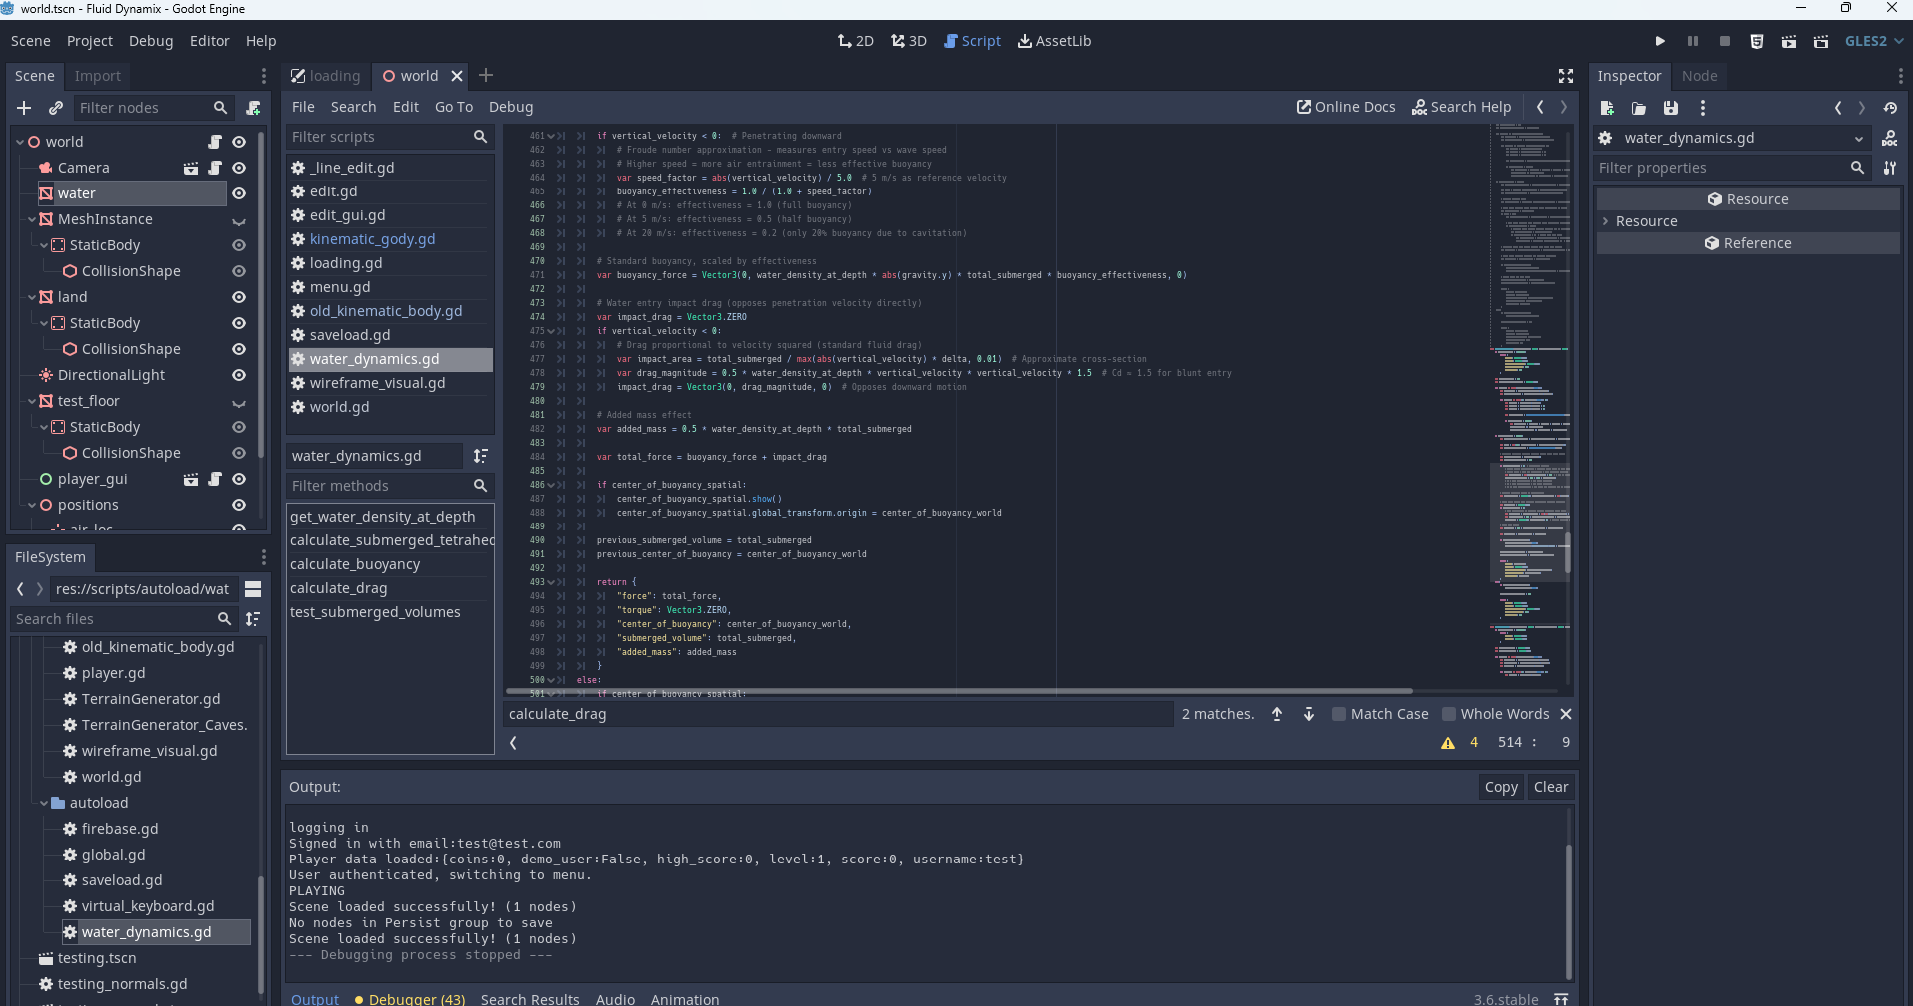Enable the Whole Words checkbox
The width and height of the screenshot is (1913, 1006).
pyautogui.click(x=1449, y=714)
